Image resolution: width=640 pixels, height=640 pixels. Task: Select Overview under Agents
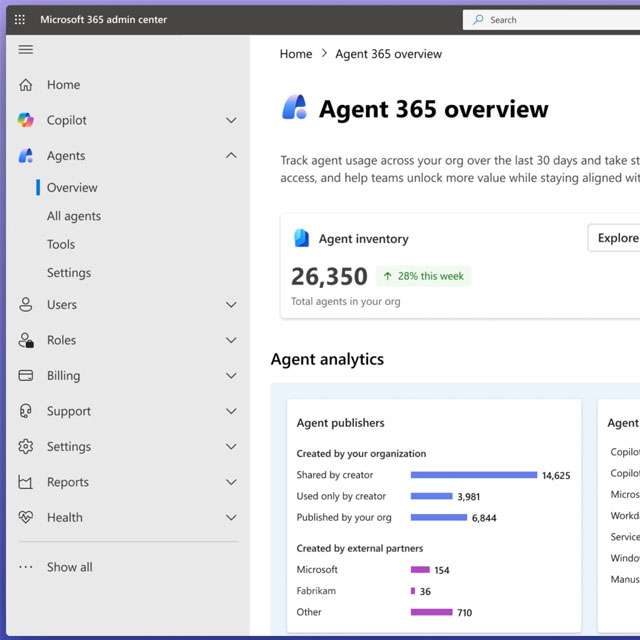tap(72, 188)
